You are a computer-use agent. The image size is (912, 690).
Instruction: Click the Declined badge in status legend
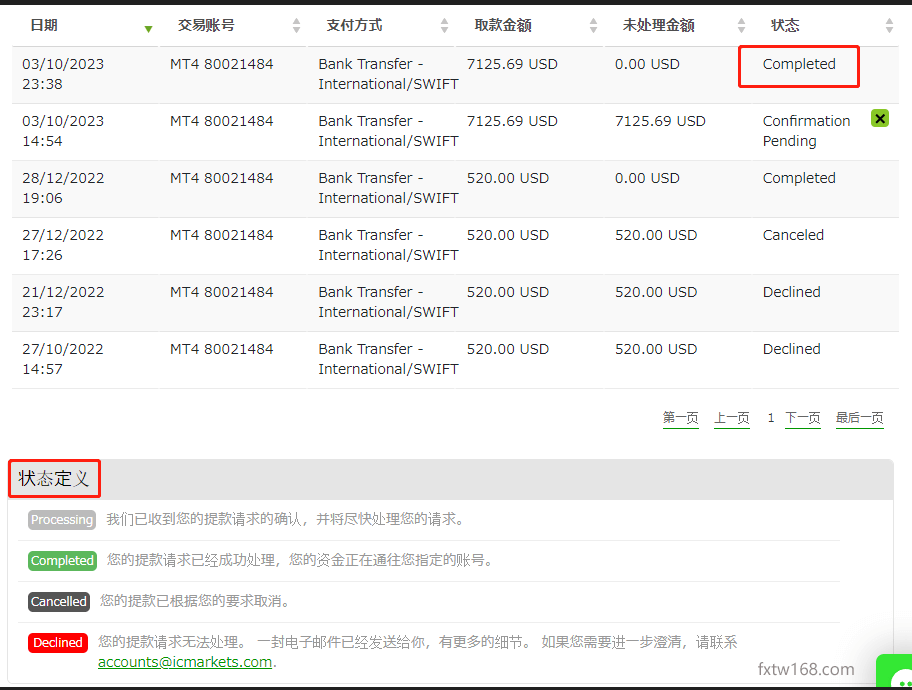(x=57, y=643)
